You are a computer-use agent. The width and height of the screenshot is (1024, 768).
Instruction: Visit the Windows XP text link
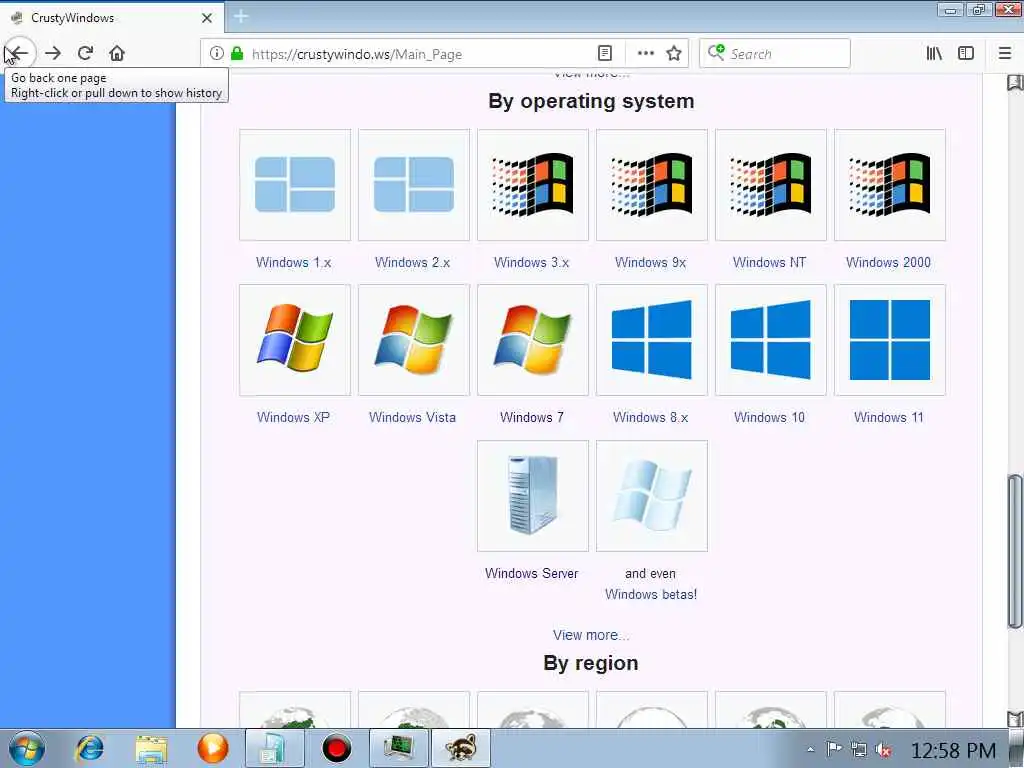pos(293,417)
